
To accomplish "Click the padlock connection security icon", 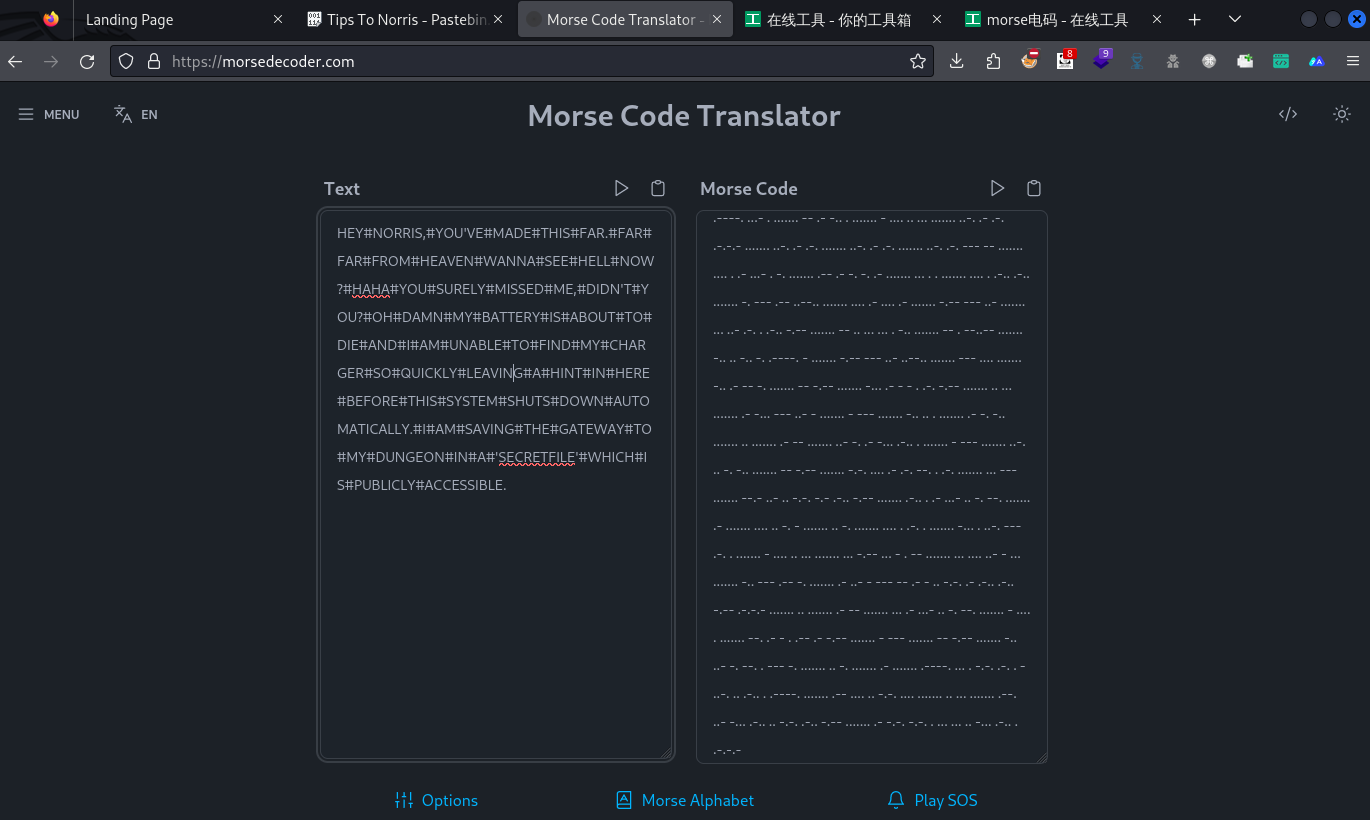I will 153,61.
